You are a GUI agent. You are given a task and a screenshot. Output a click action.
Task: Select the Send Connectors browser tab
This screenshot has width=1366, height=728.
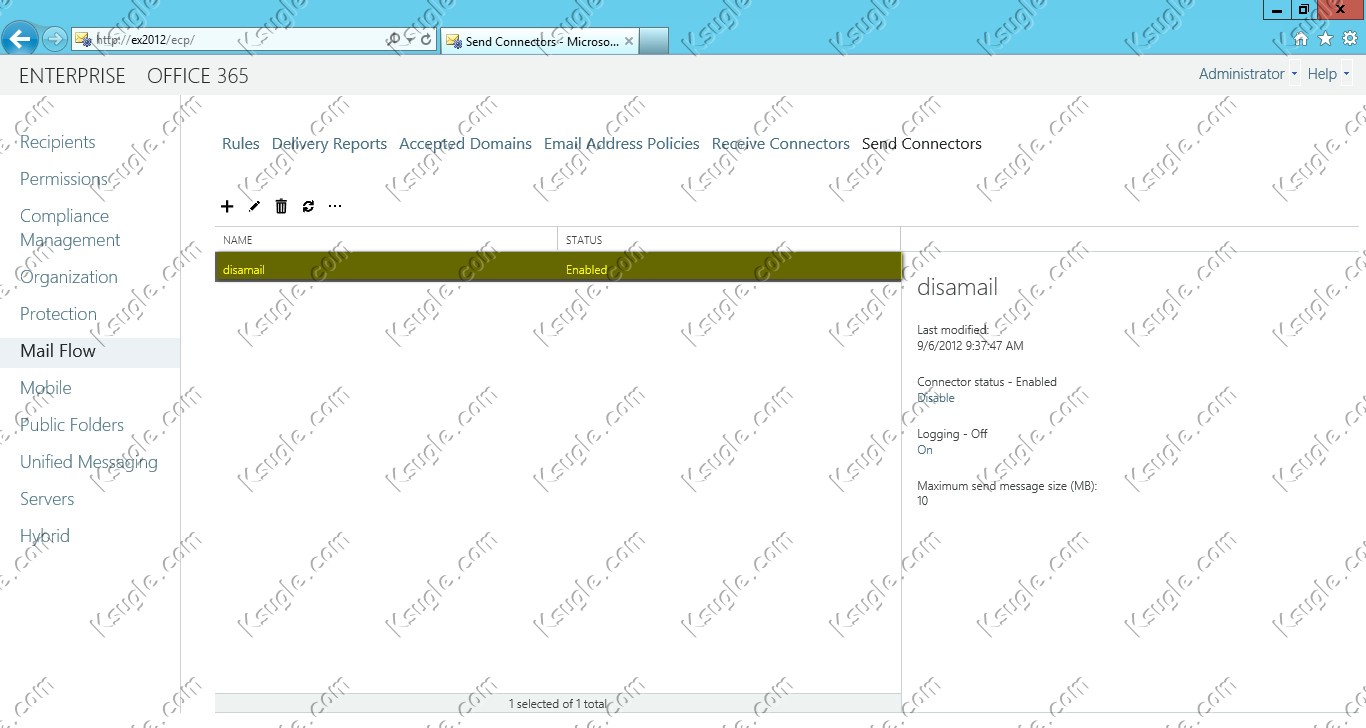click(x=539, y=41)
